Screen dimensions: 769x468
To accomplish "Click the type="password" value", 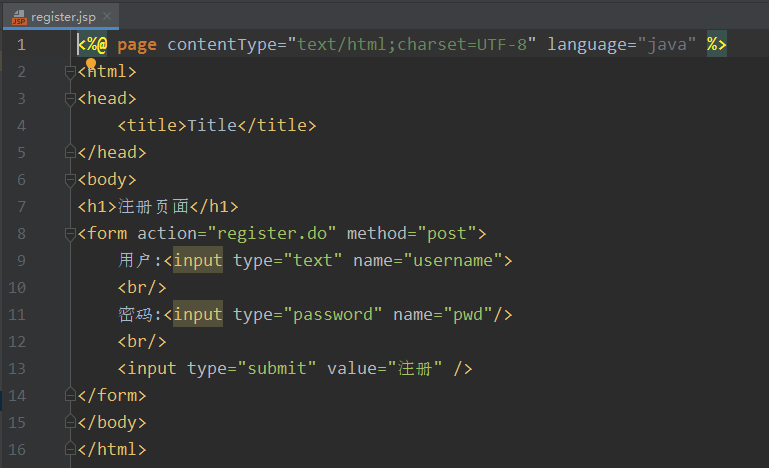I will tap(332, 314).
